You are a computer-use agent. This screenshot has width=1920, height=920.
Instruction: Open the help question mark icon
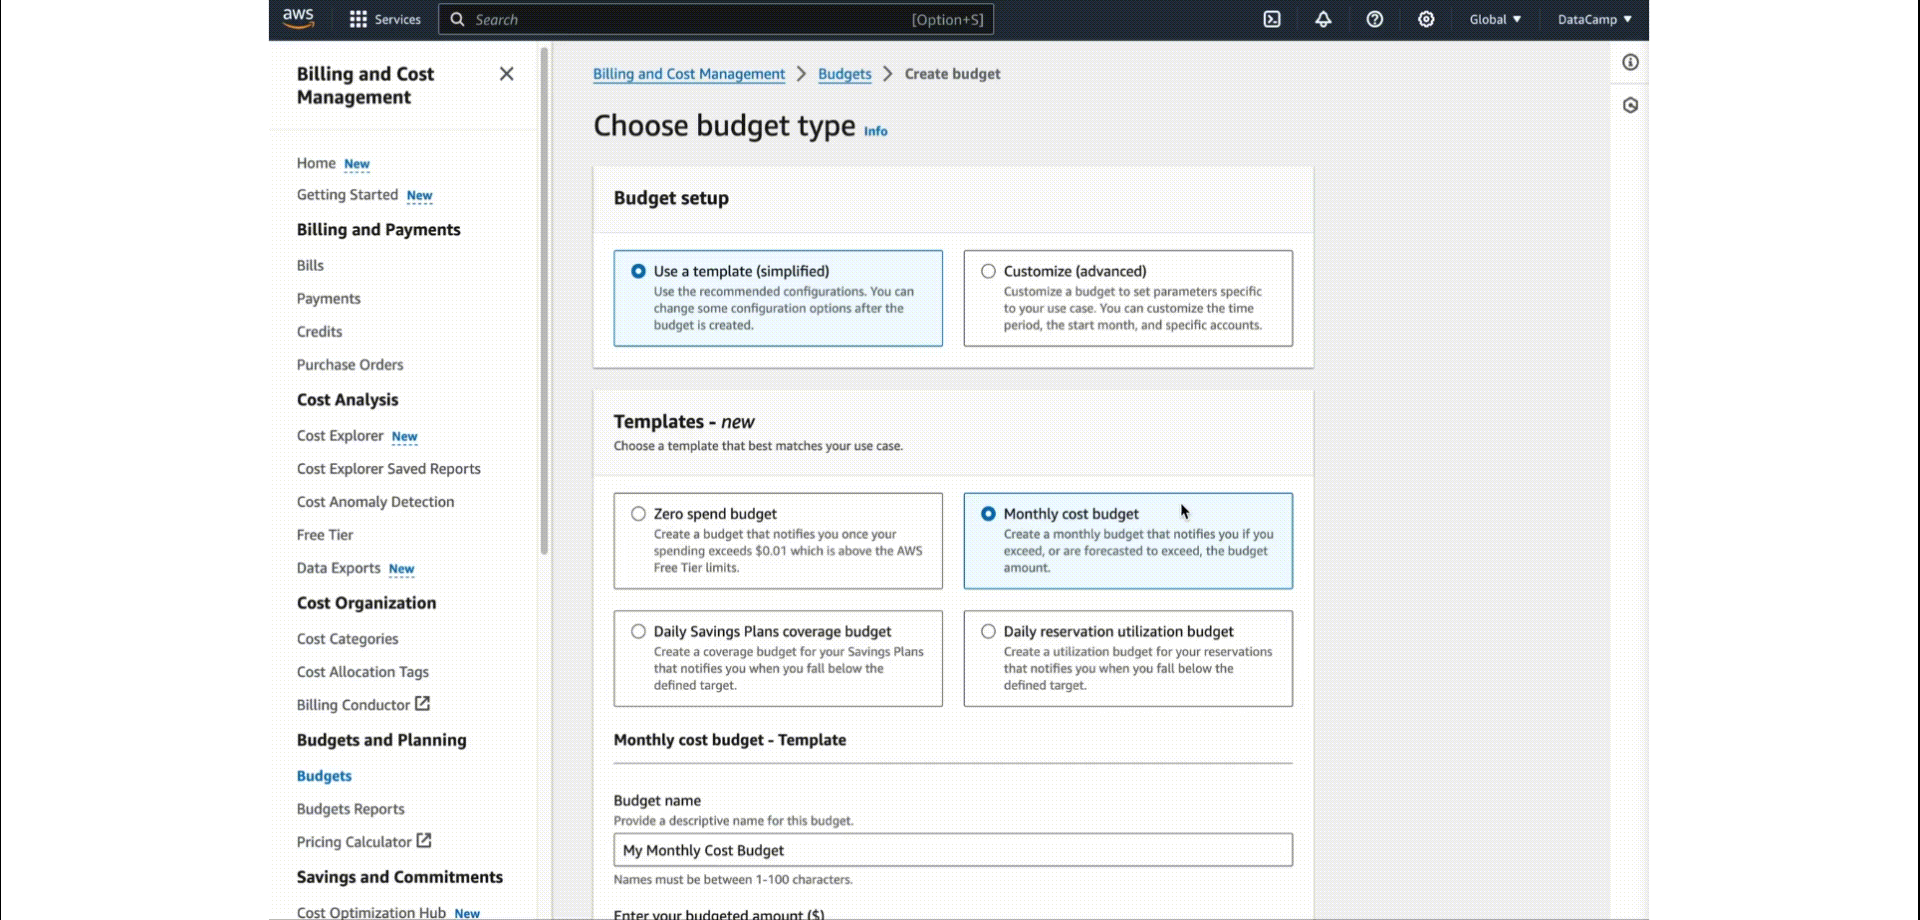(x=1375, y=19)
